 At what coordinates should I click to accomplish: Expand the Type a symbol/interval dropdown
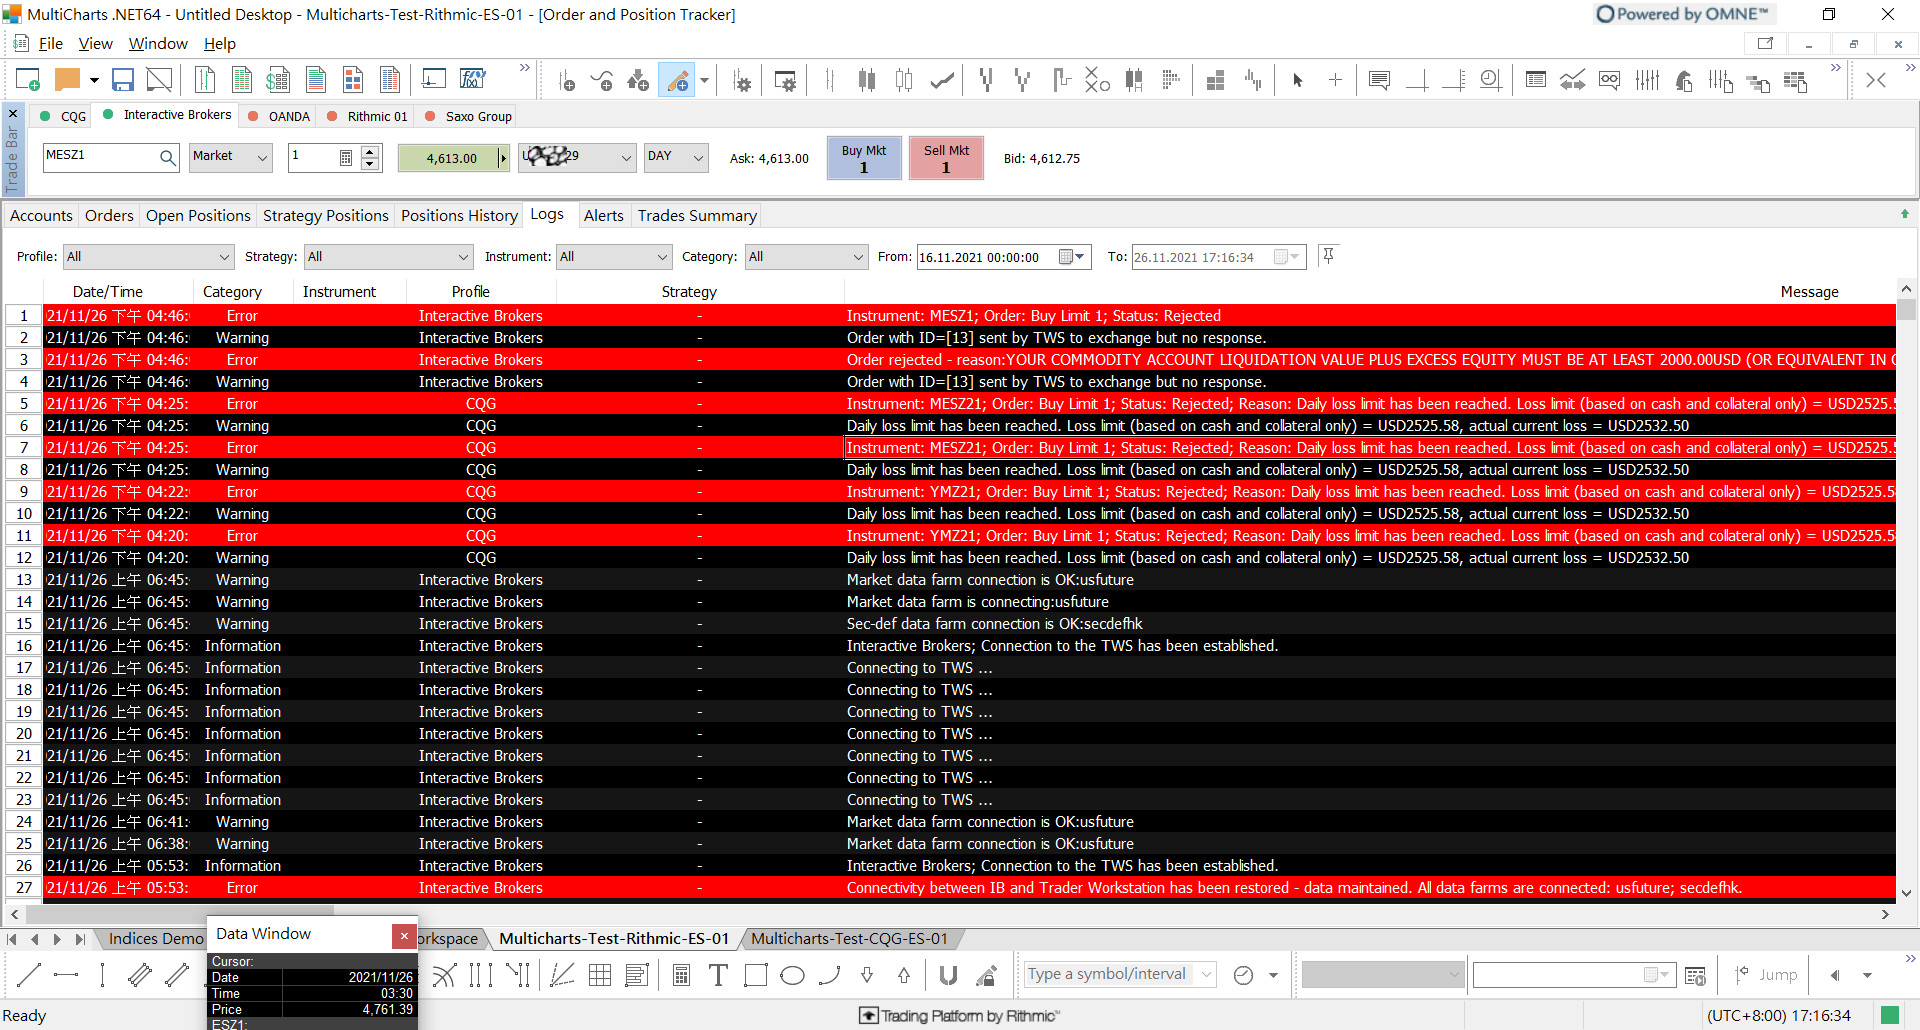pos(1207,974)
